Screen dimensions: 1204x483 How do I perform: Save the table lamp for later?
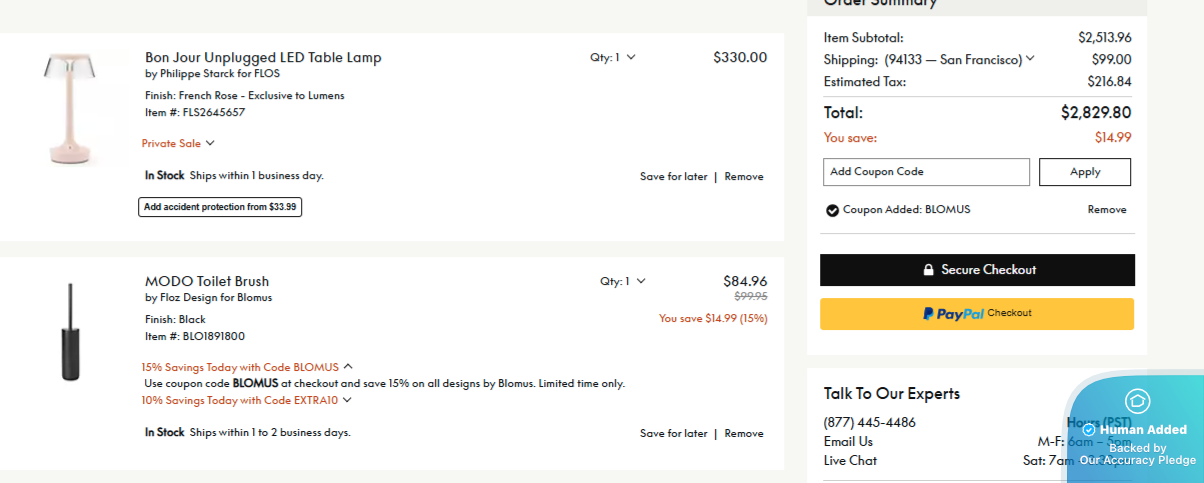point(673,177)
